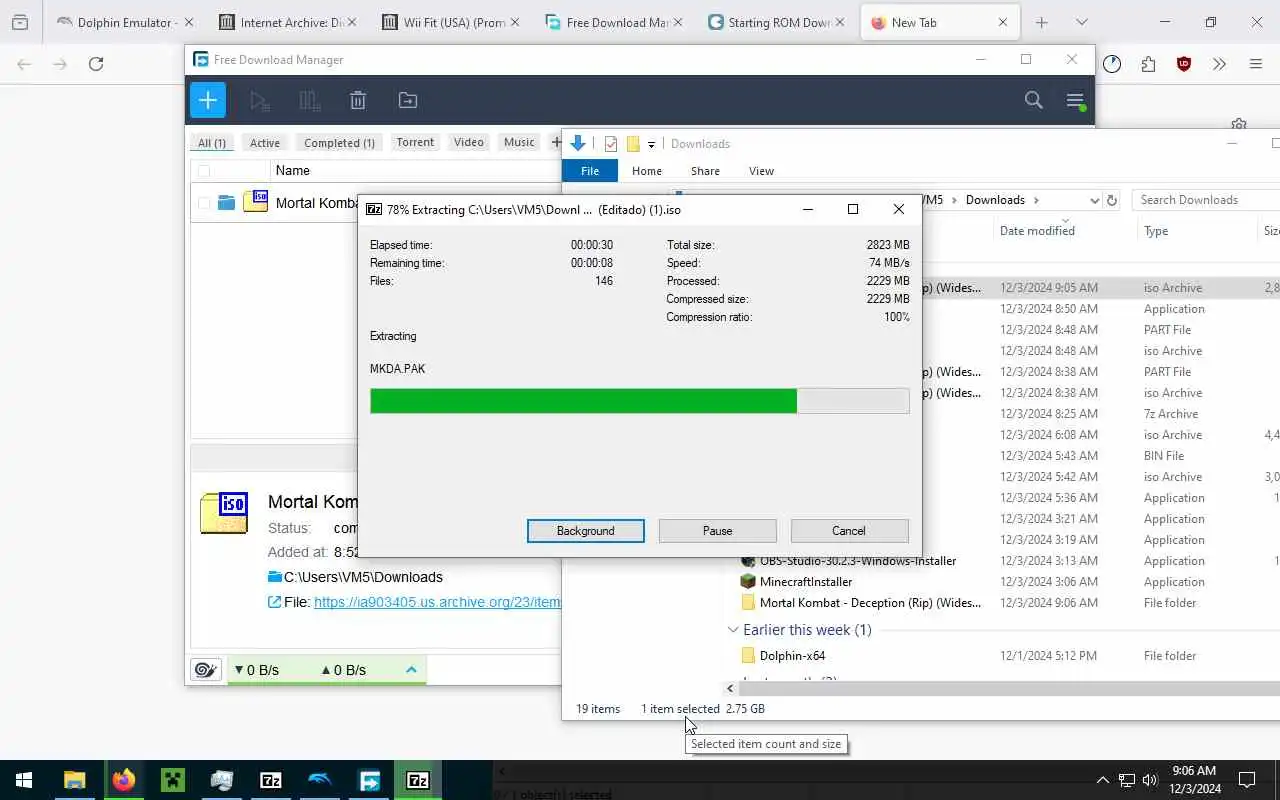Open the FDM hamburger menu
The image size is (1280, 800).
click(1075, 100)
